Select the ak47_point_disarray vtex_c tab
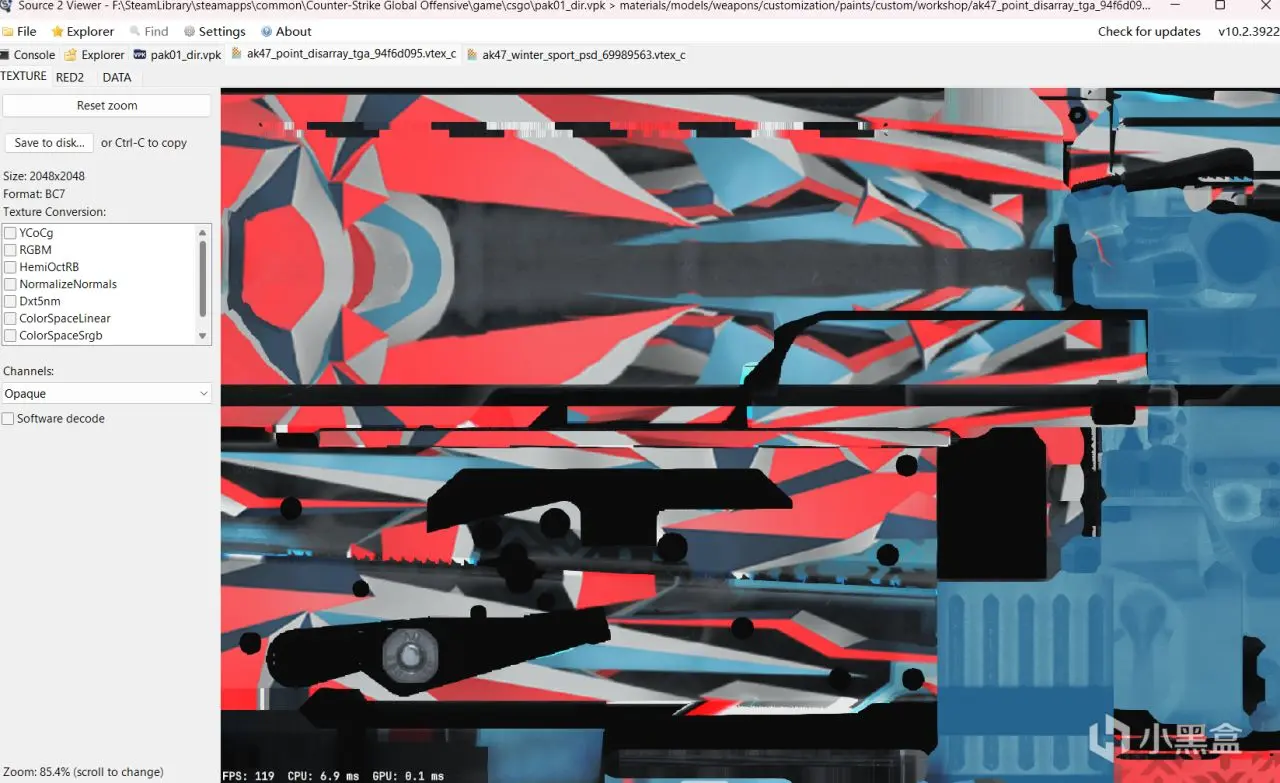Image resolution: width=1280 pixels, height=783 pixels. (343, 54)
